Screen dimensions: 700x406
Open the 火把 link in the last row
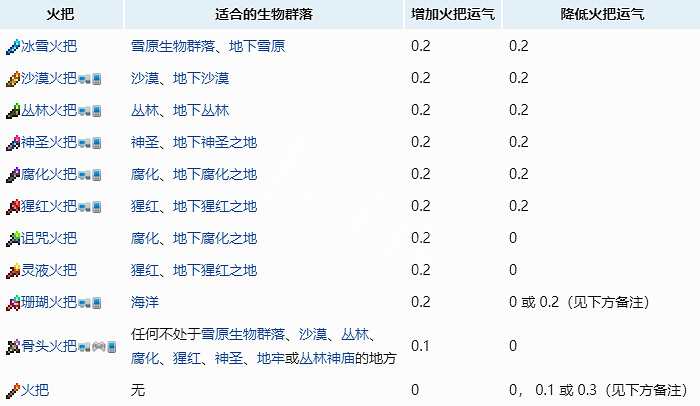click(35, 390)
